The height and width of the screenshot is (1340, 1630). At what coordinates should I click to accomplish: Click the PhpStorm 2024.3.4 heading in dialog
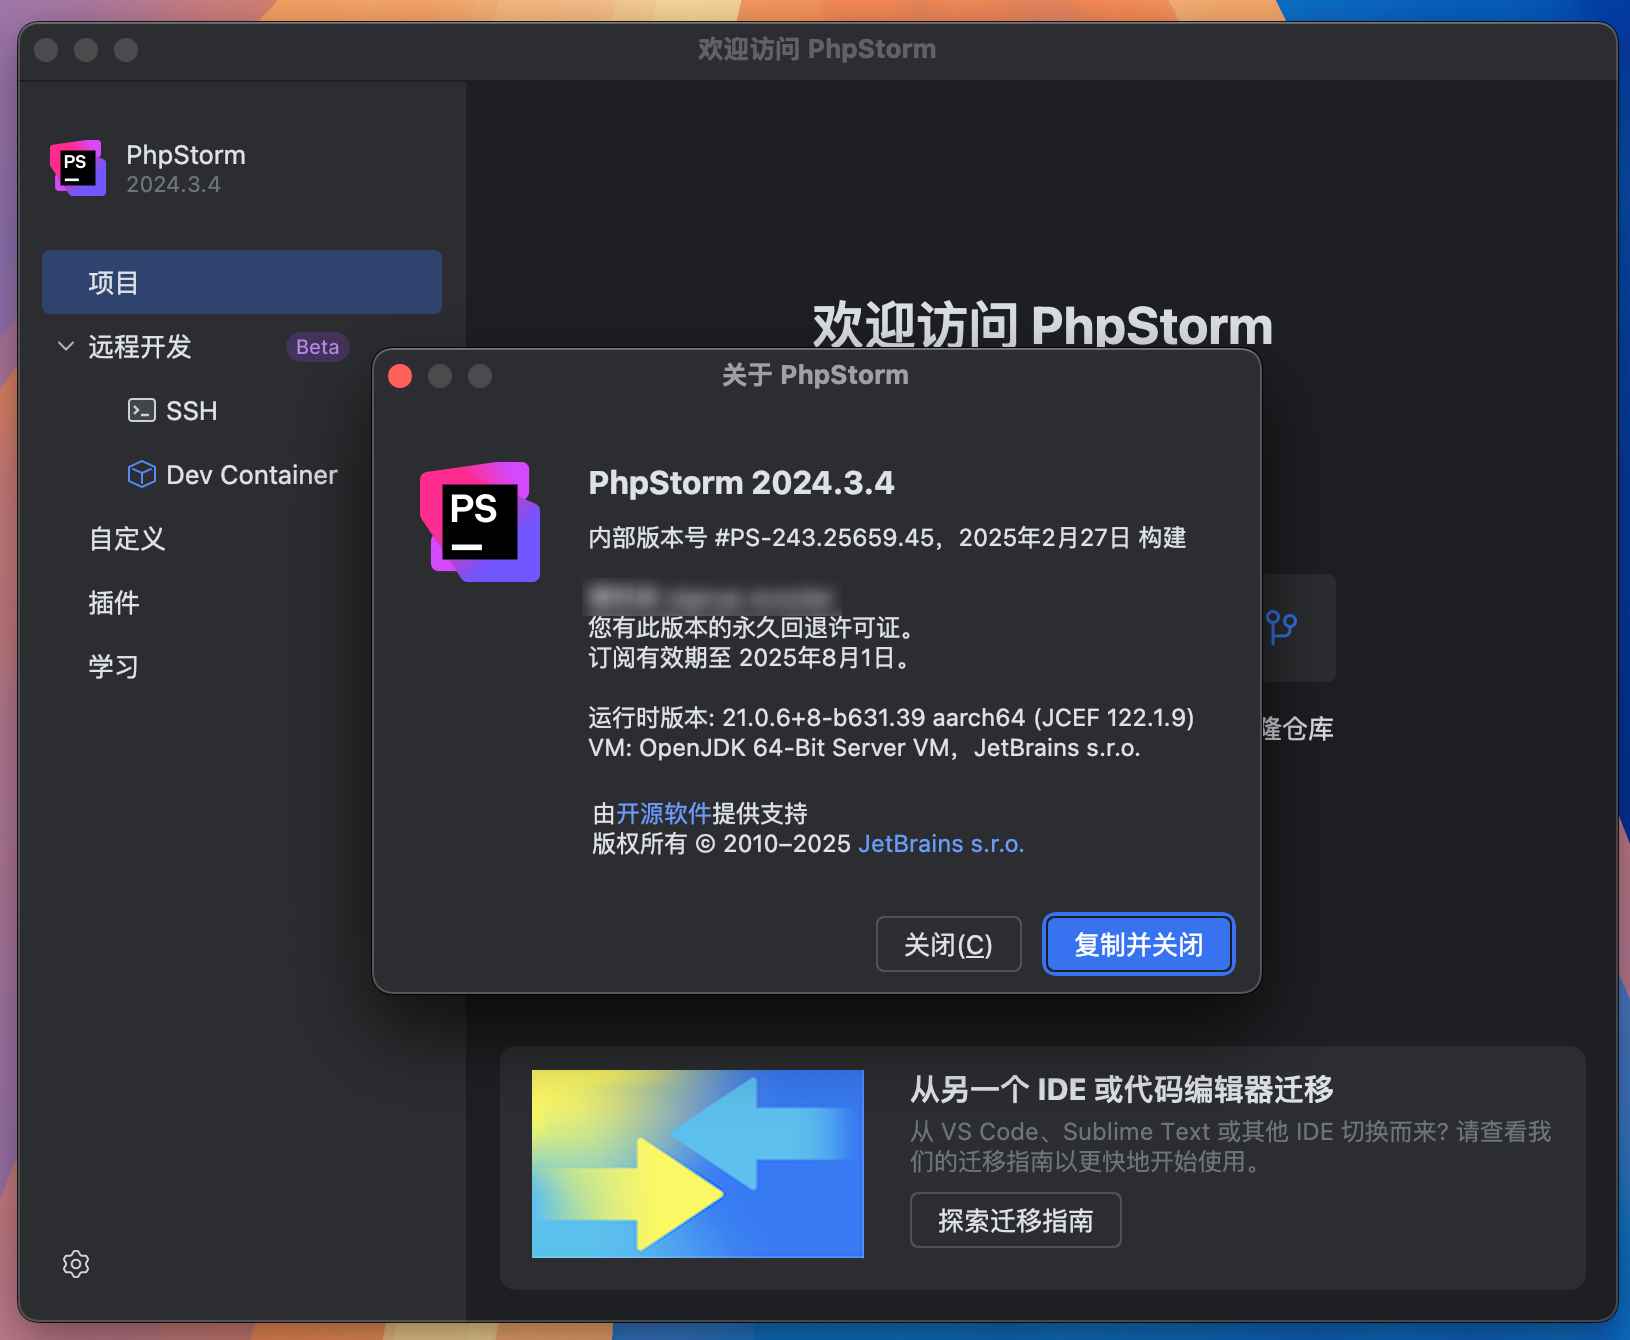(741, 483)
